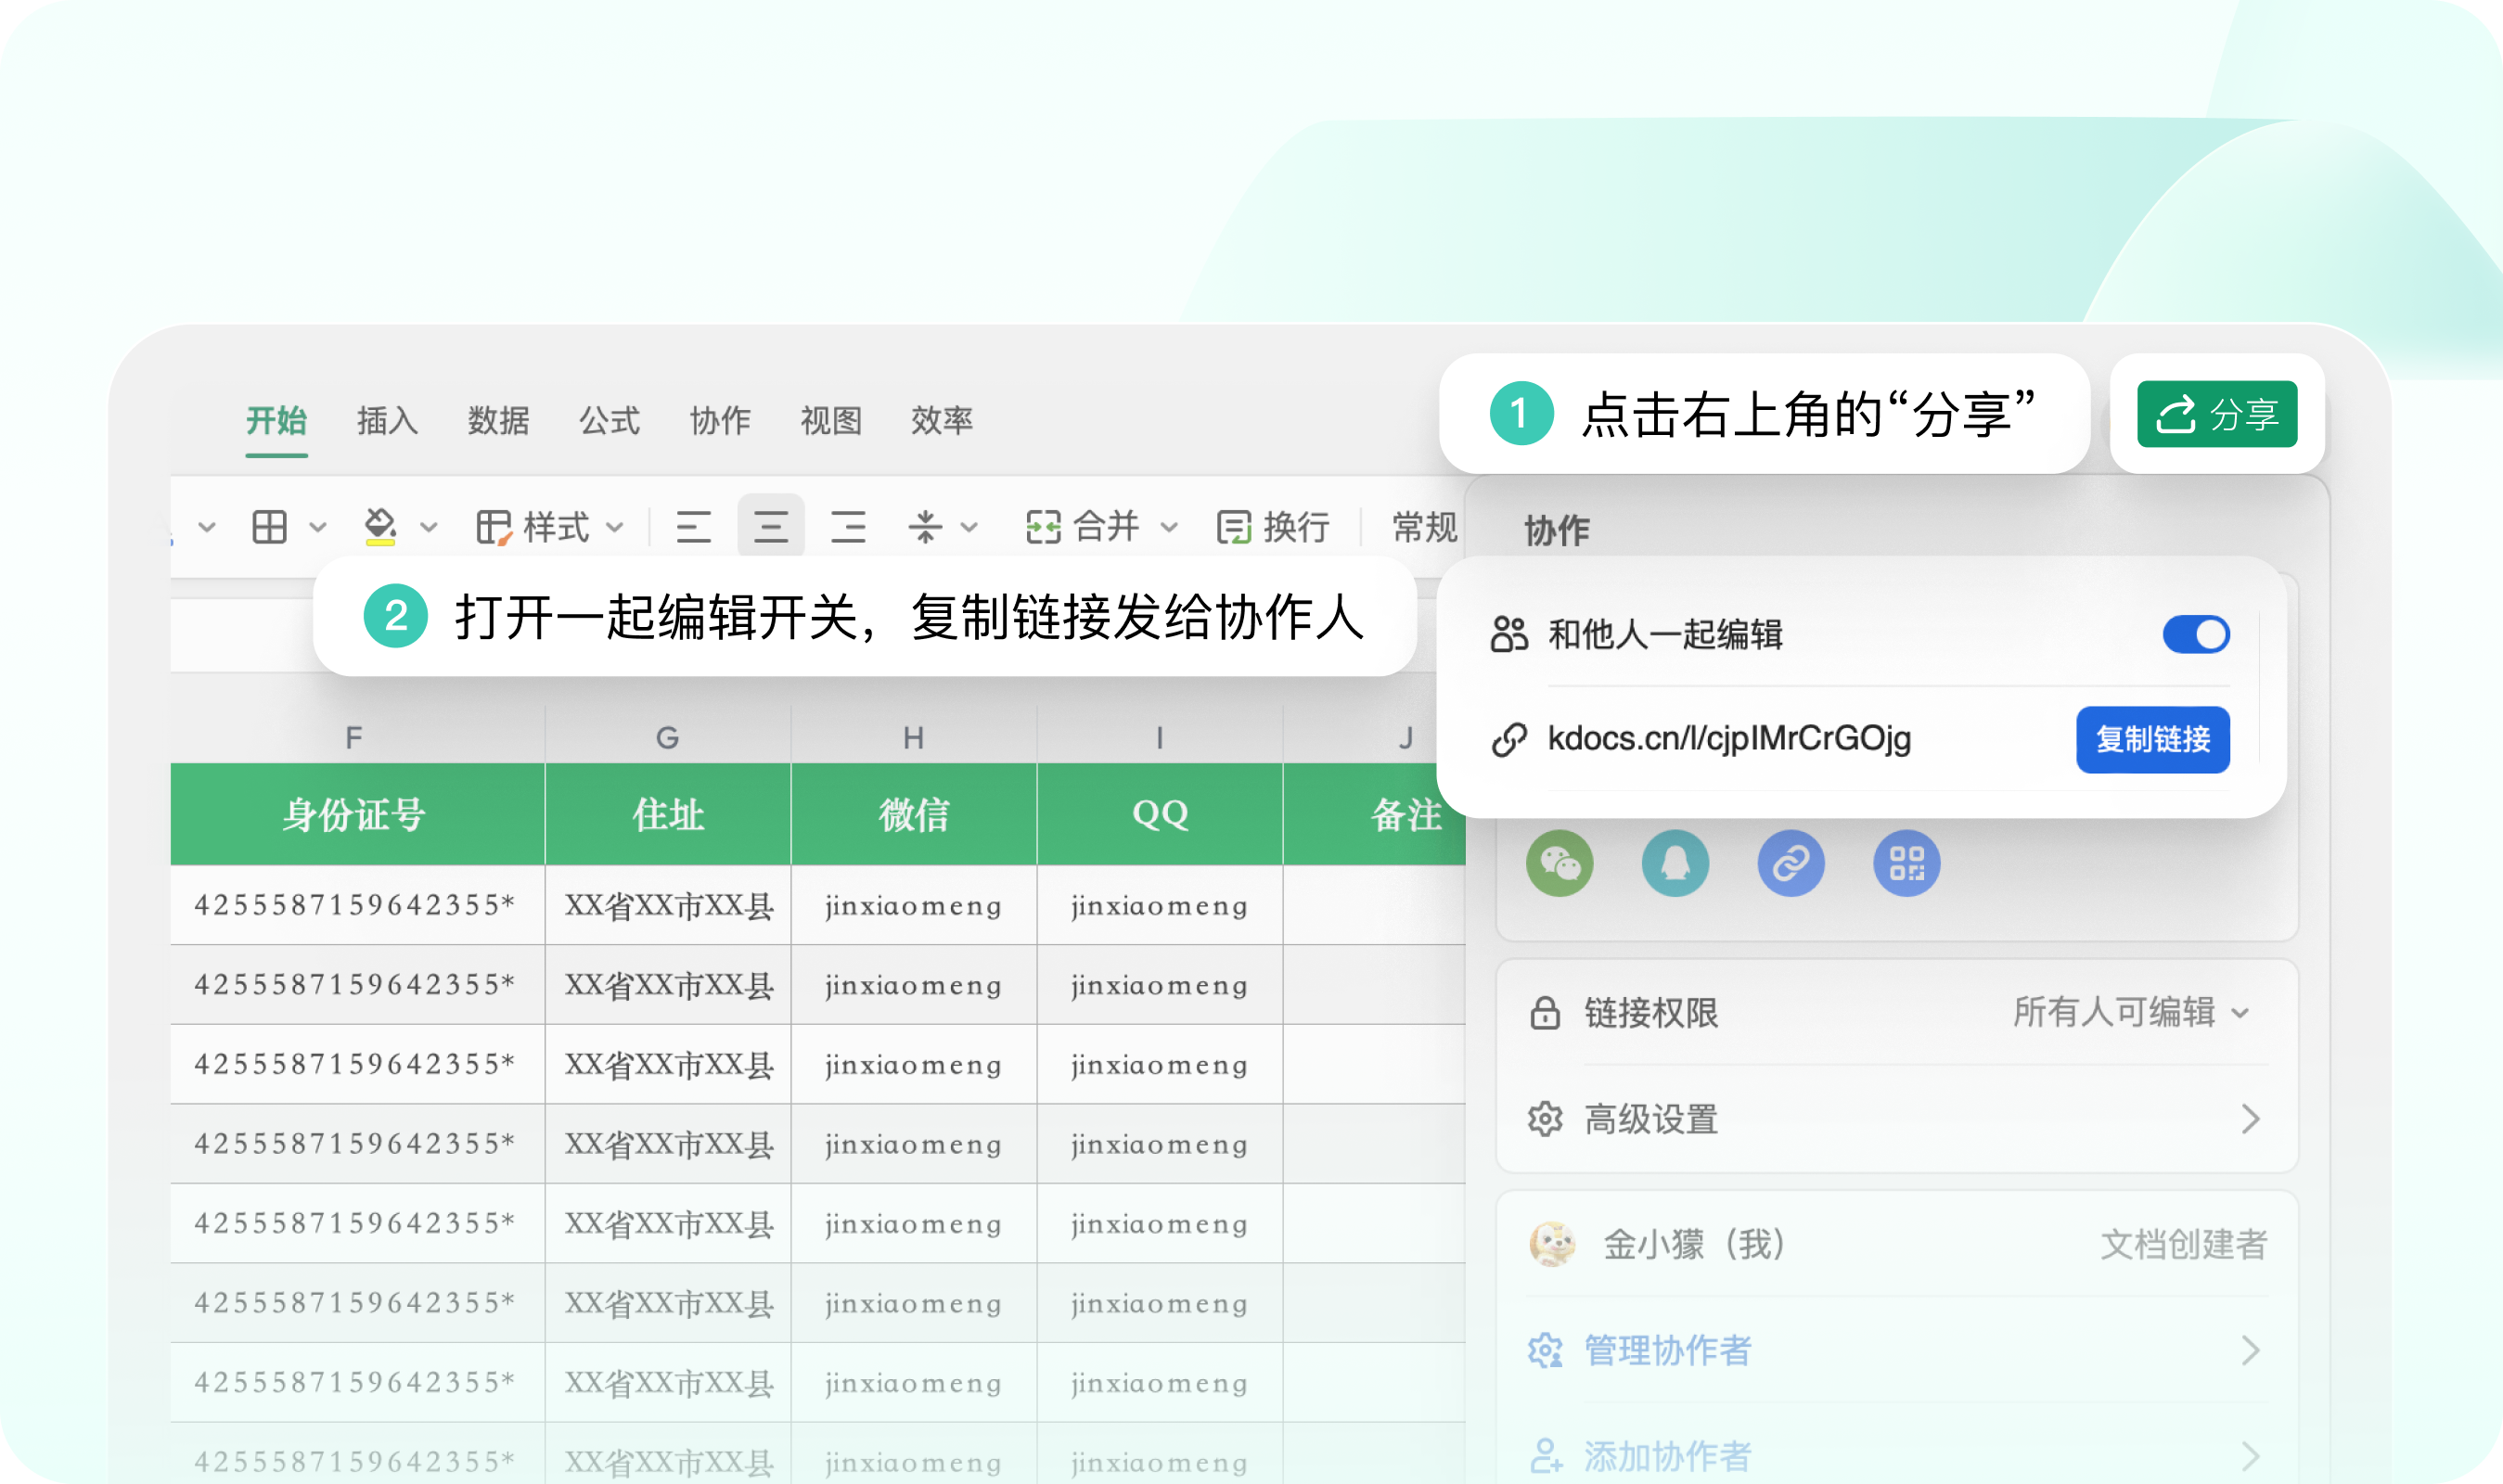Click the 身份证号 header cell
Image resolution: width=2503 pixels, height=1484 pixels.
click(x=357, y=814)
